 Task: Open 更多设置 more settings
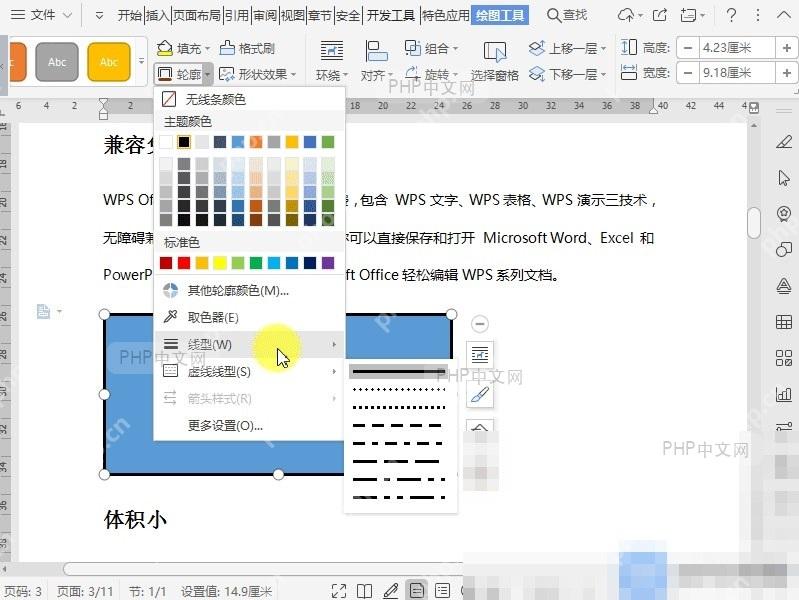(248, 425)
